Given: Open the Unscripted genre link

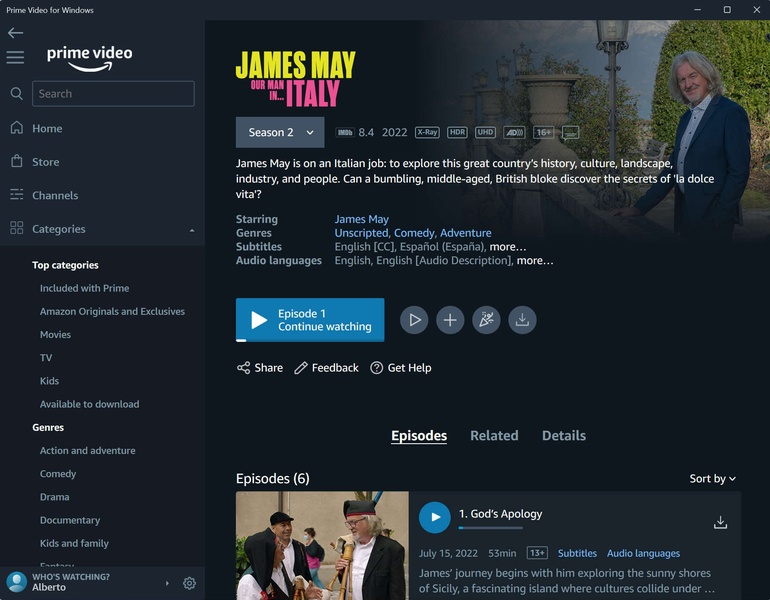Looking at the screenshot, I should pyautogui.click(x=361, y=233).
